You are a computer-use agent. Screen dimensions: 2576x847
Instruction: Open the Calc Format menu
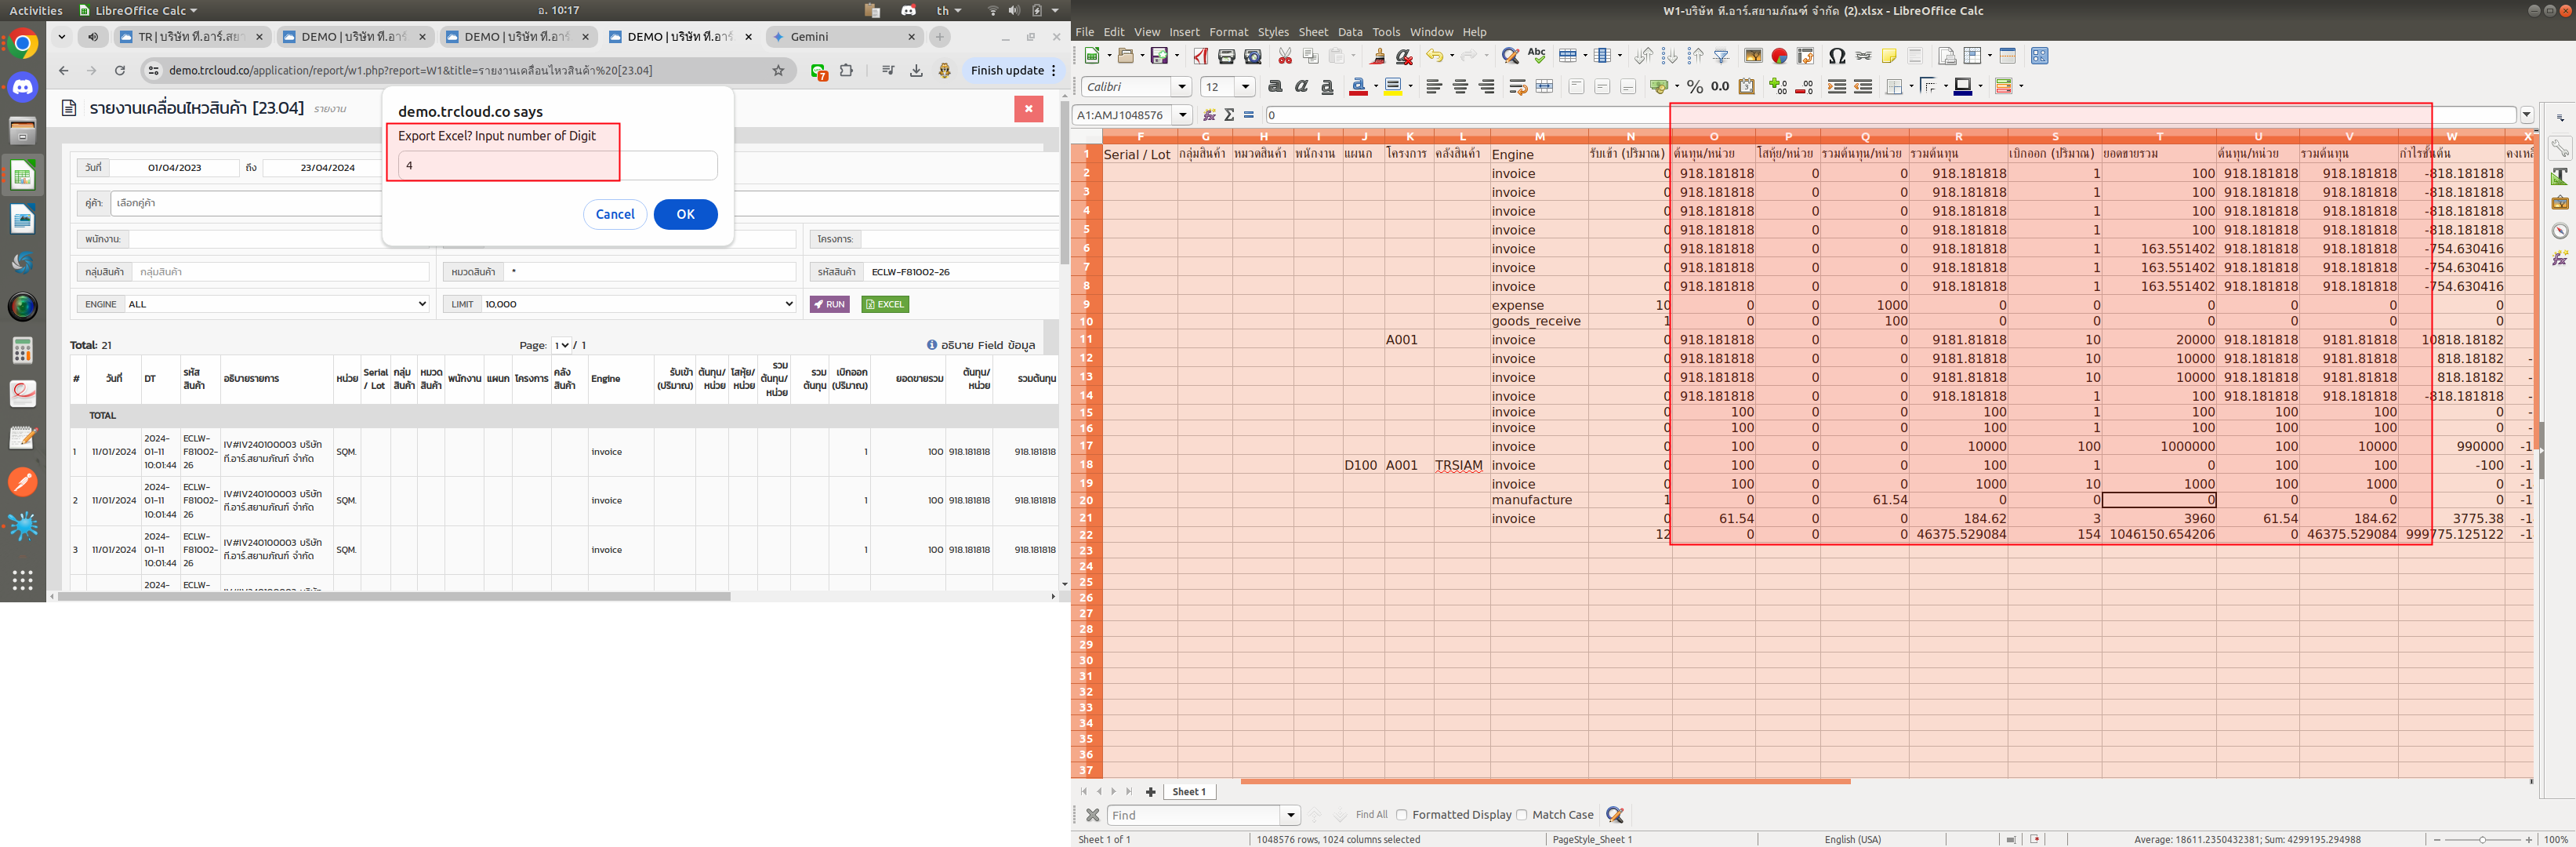(1228, 32)
